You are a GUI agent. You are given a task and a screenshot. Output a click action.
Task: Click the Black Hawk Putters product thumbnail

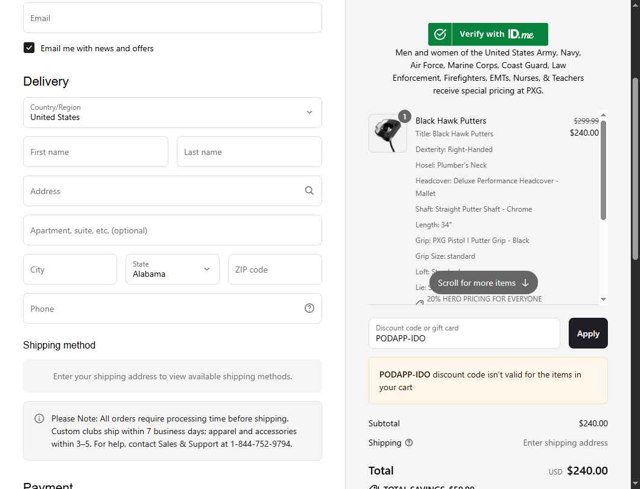click(387, 133)
